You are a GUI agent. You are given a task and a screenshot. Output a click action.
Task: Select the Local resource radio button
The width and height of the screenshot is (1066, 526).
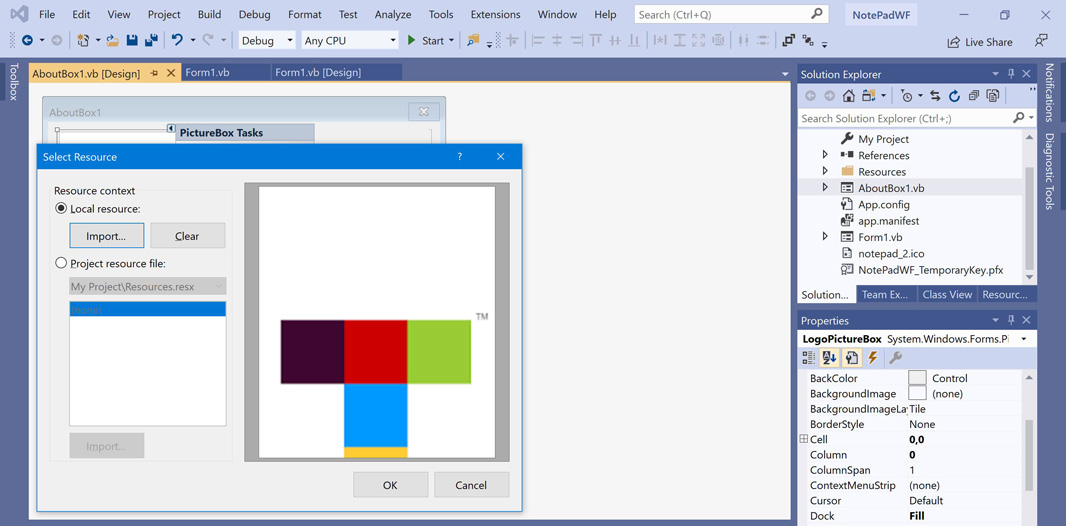(61, 209)
